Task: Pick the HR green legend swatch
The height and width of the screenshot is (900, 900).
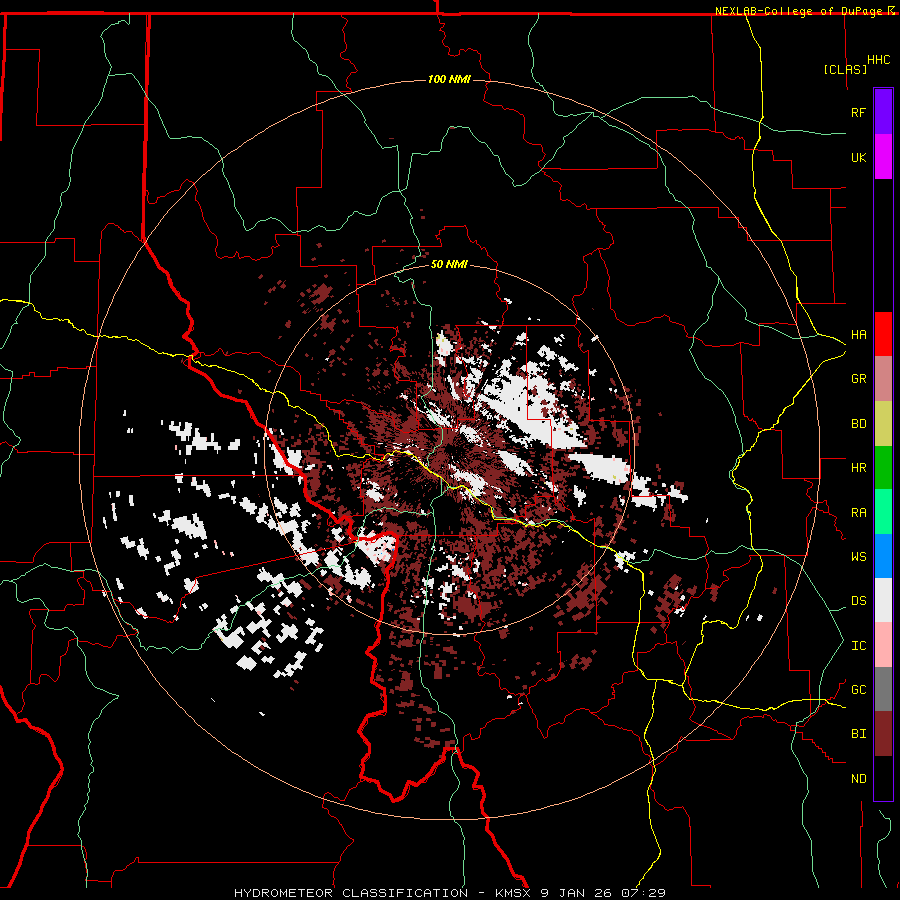Action: tap(883, 467)
